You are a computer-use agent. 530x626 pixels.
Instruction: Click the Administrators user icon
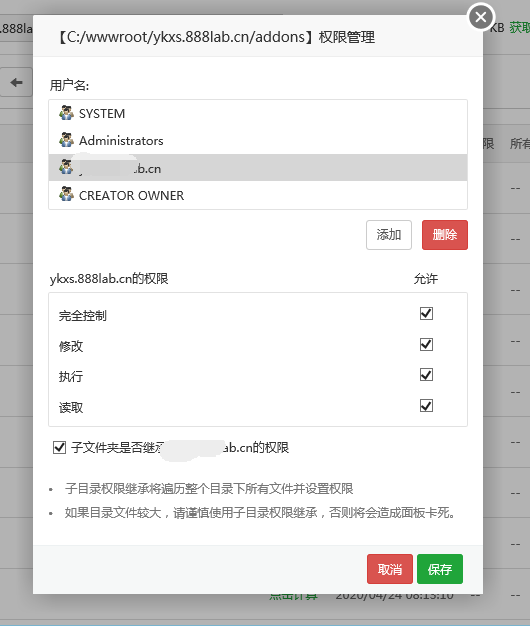66,140
